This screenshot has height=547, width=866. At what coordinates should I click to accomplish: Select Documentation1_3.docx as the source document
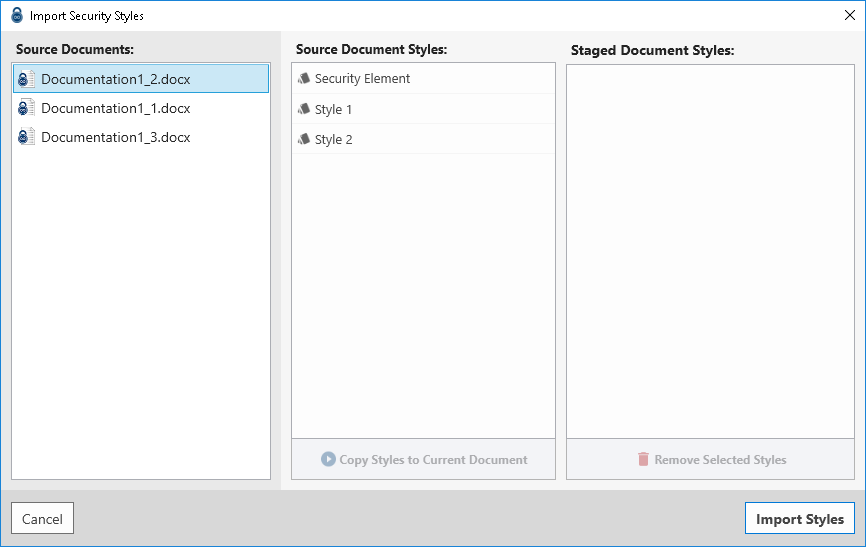click(x=115, y=137)
